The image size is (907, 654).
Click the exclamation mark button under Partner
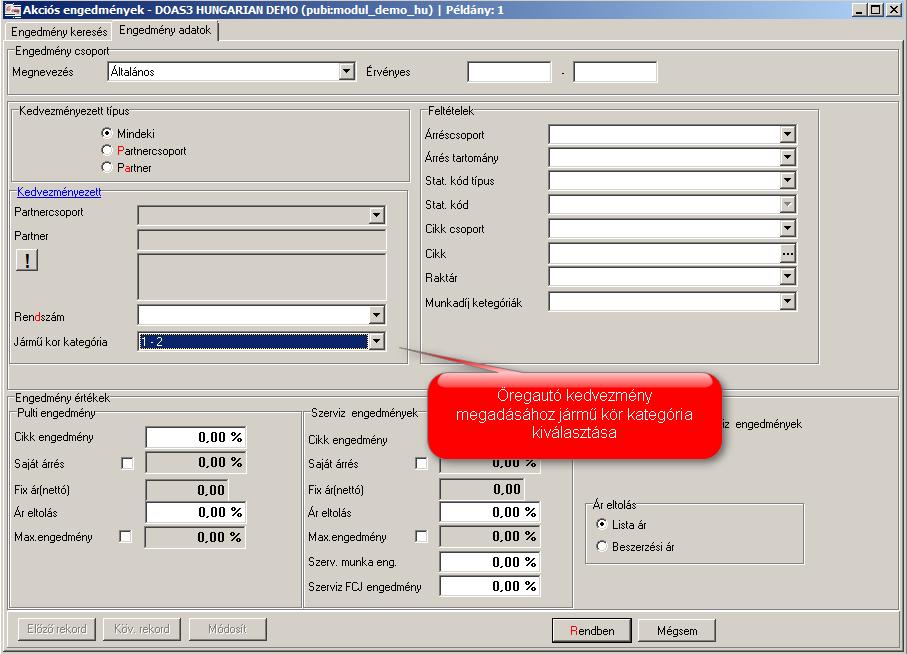pos(27,260)
